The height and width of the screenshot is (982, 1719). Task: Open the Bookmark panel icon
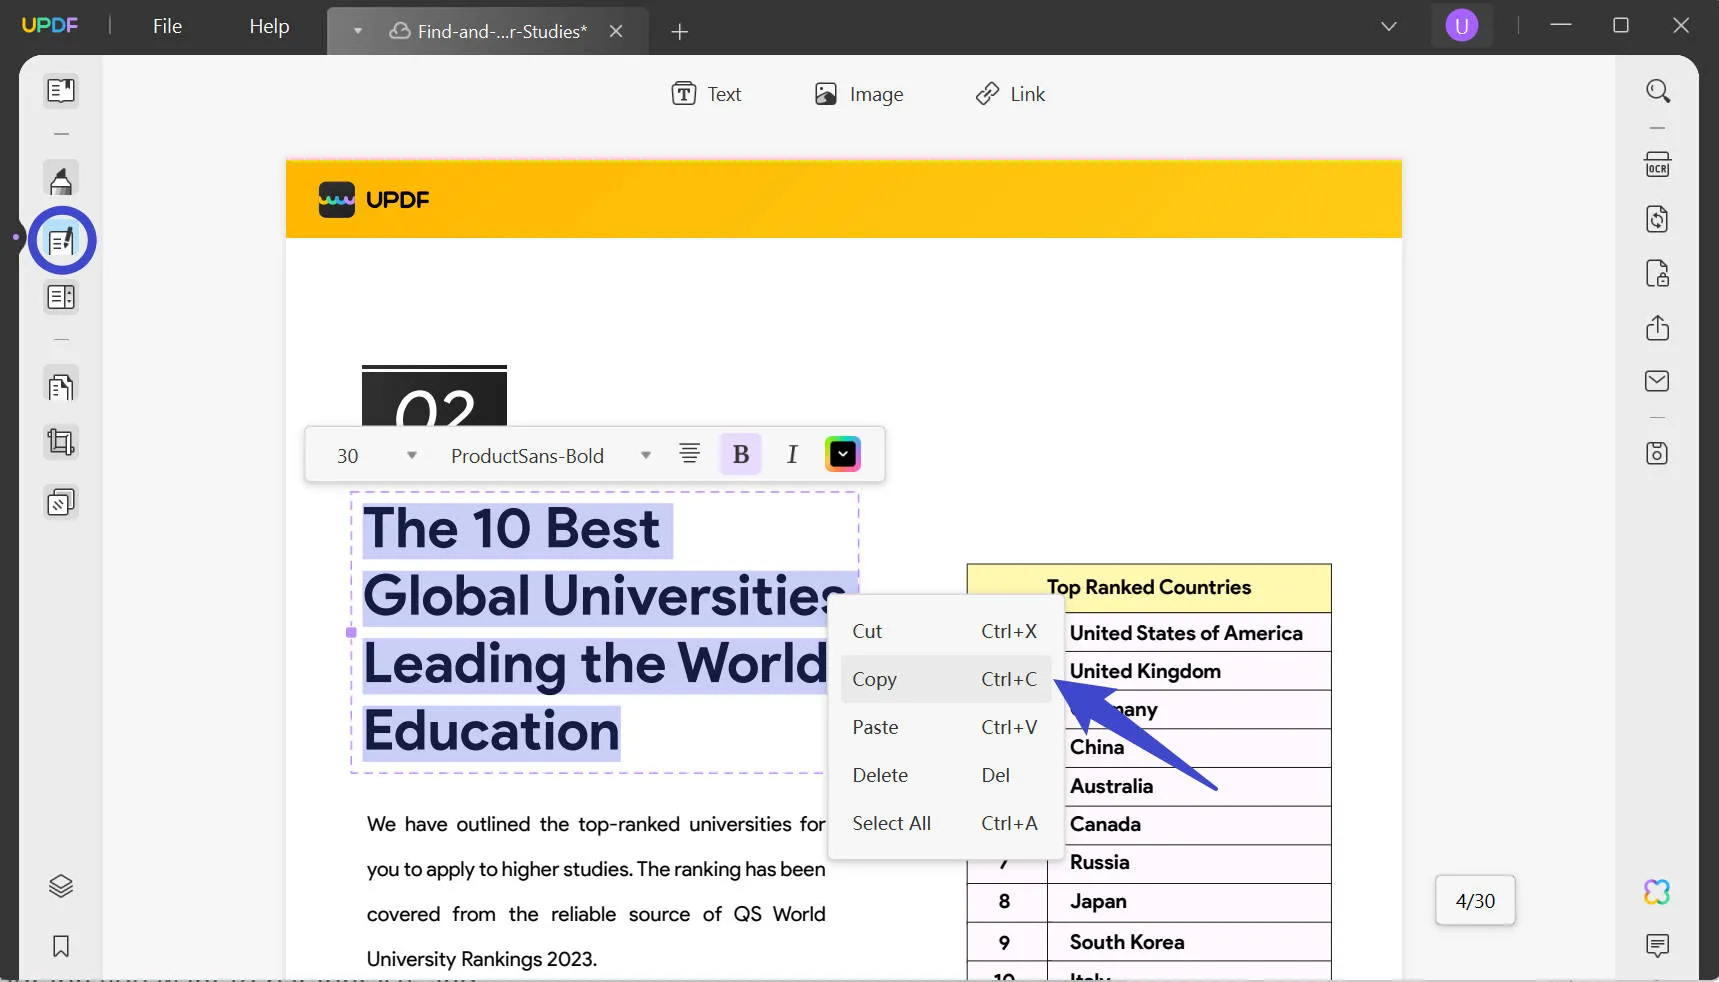pos(61,946)
